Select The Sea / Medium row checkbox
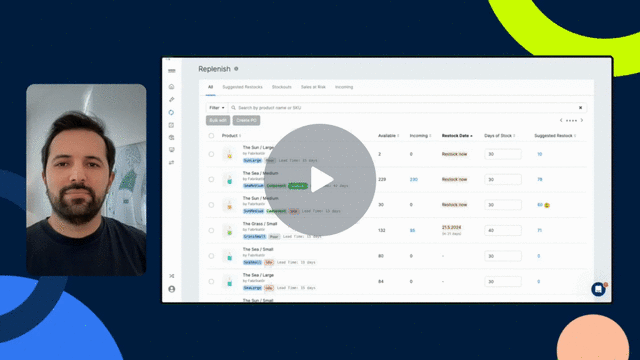Screen dimensions: 640x360 (211, 180)
